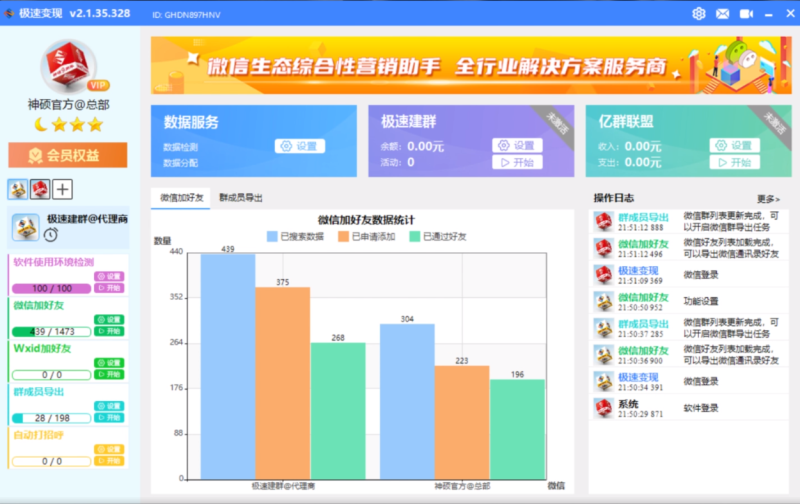Click avatar icon beside 功能设置 log
Image resolution: width=800 pixels, height=504 pixels.
pos(604,301)
